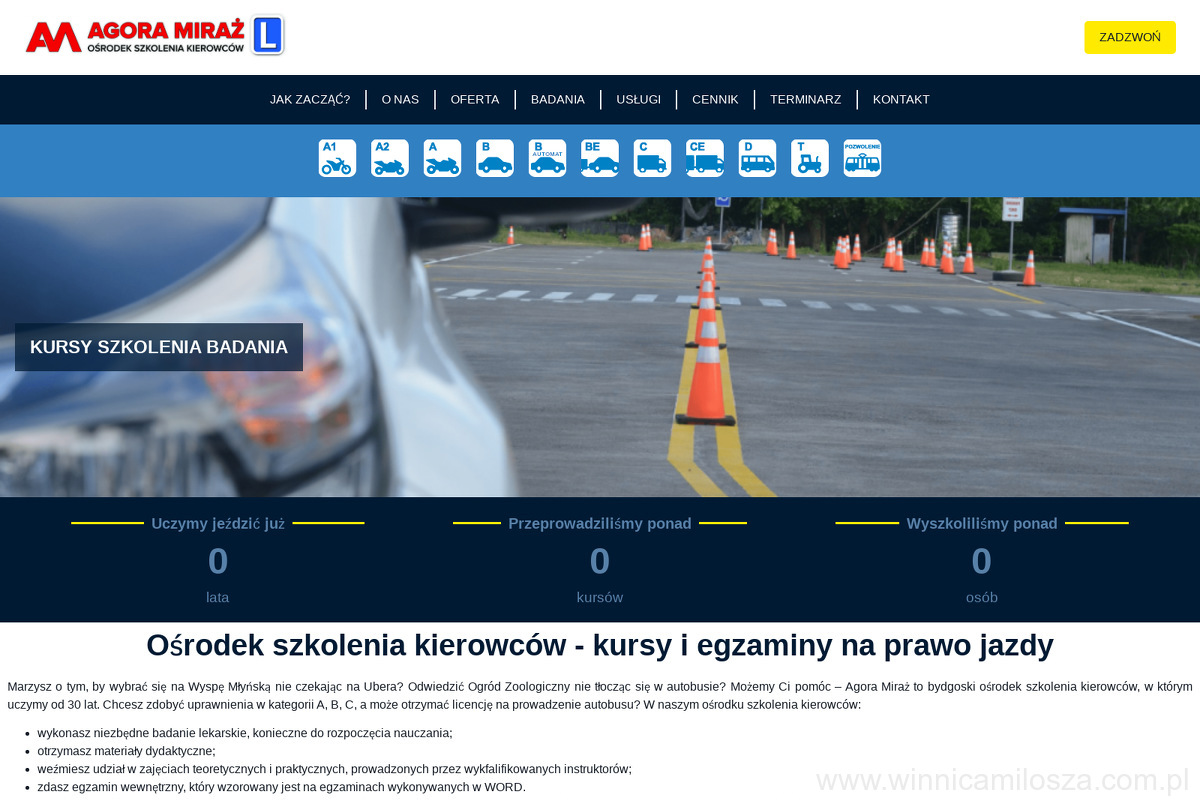Choose the B Automat car icon
The width and height of the screenshot is (1200, 800).
[547, 158]
